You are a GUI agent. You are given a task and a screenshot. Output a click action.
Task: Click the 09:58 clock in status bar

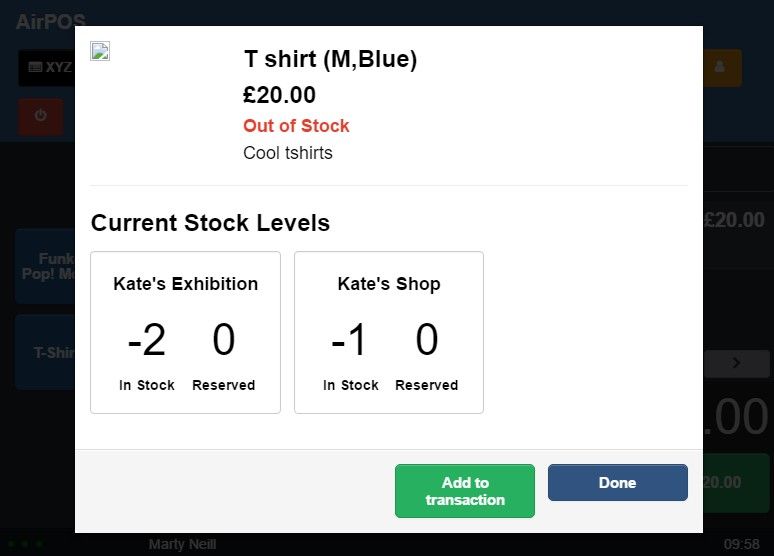(x=741, y=544)
